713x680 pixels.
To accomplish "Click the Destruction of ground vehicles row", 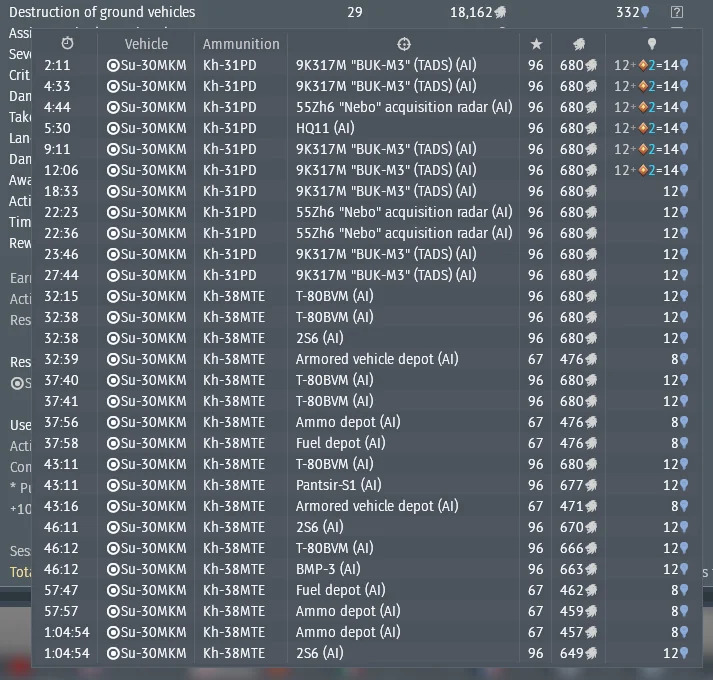I will (346, 12).
